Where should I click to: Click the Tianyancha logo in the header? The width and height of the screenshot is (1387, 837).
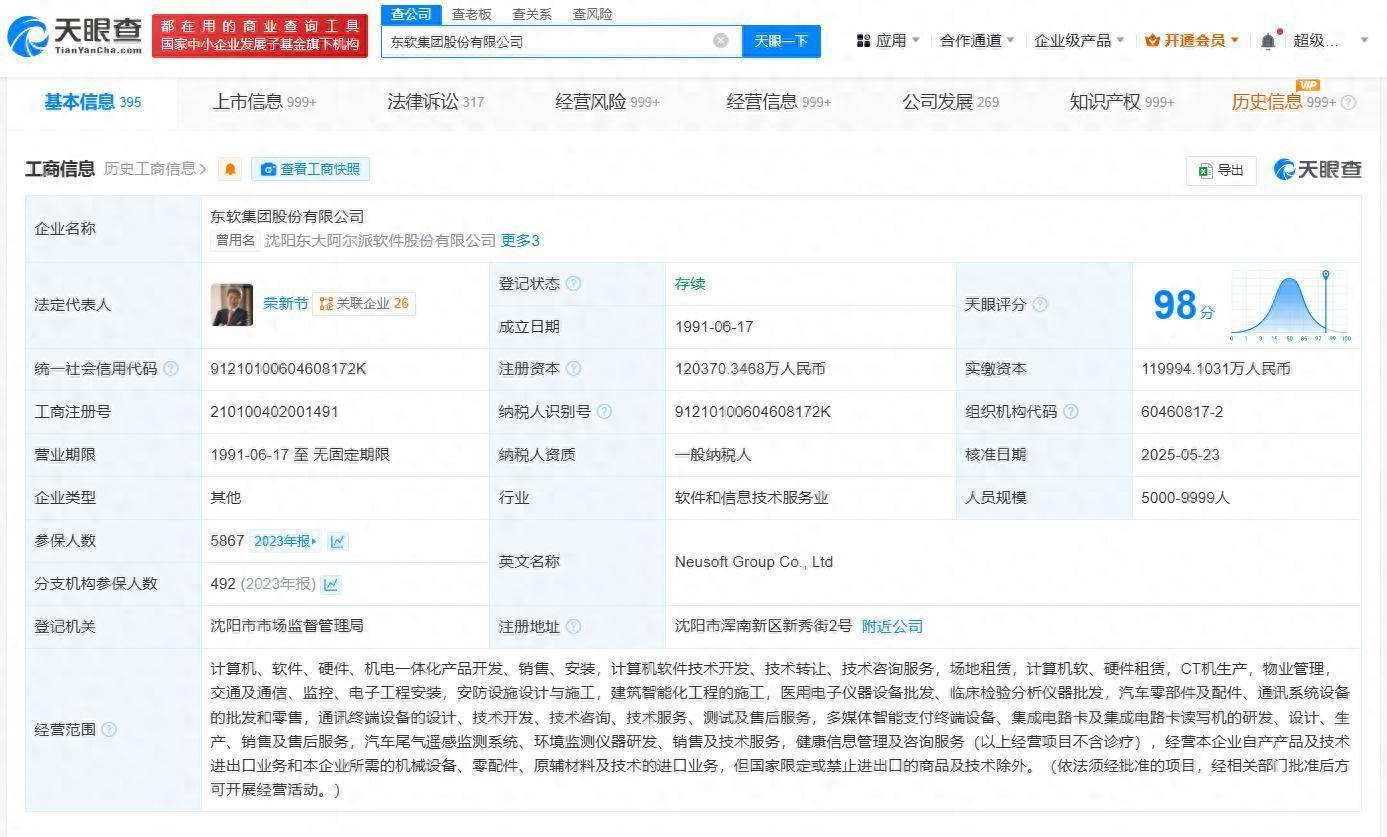click(74, 36)
